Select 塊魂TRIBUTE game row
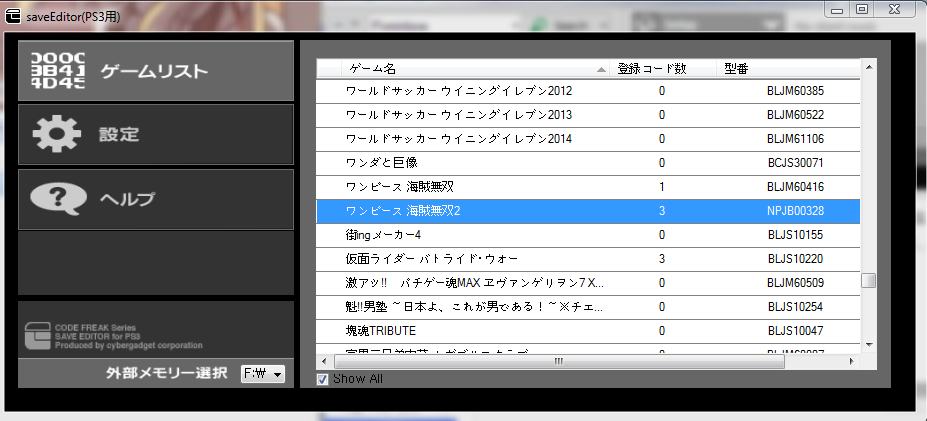927x421 pixels. pos(588,331)
